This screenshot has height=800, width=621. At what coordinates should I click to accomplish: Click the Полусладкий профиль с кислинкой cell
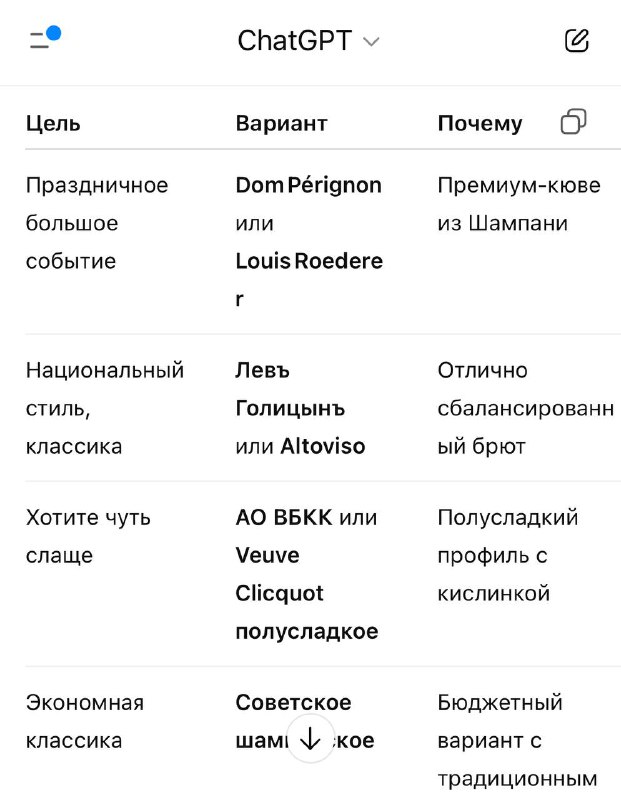tap(508, 555)
